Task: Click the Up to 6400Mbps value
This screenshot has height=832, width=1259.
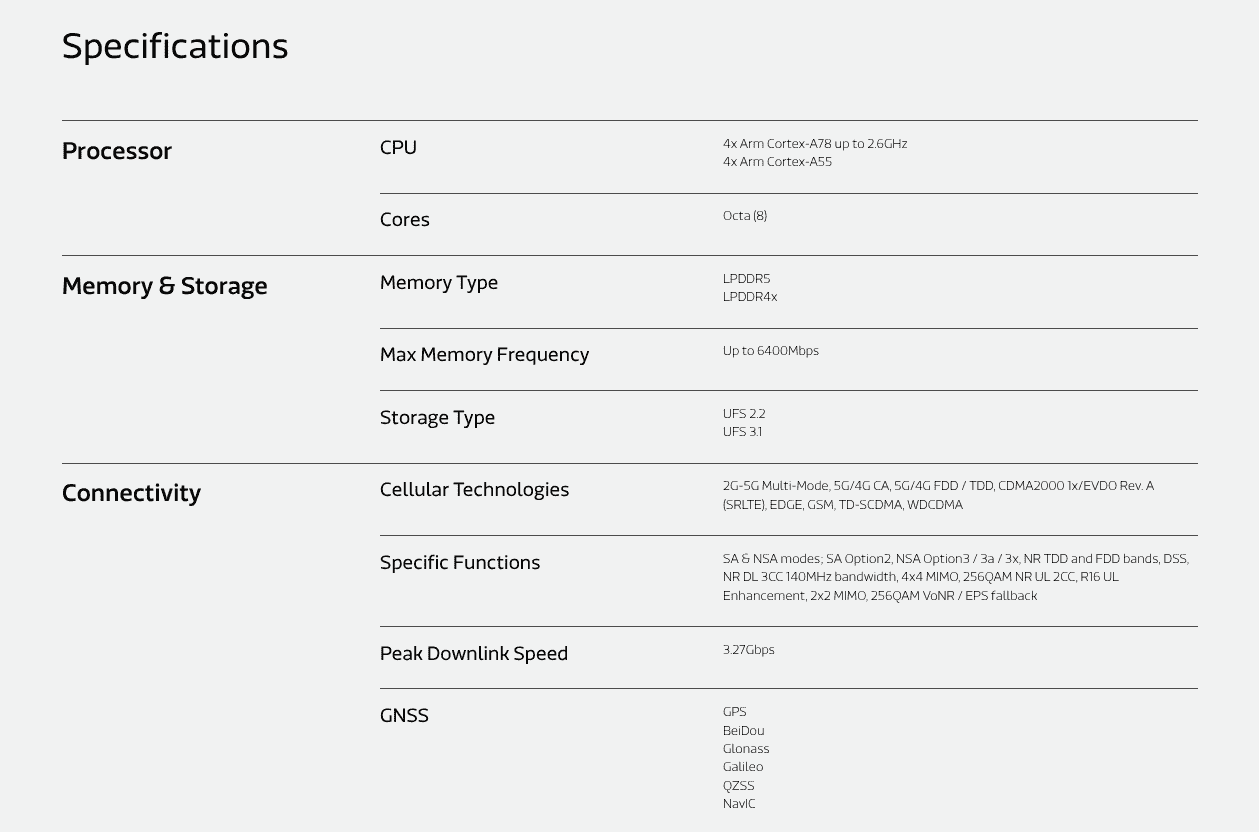Action: click(x=770, y=351)
